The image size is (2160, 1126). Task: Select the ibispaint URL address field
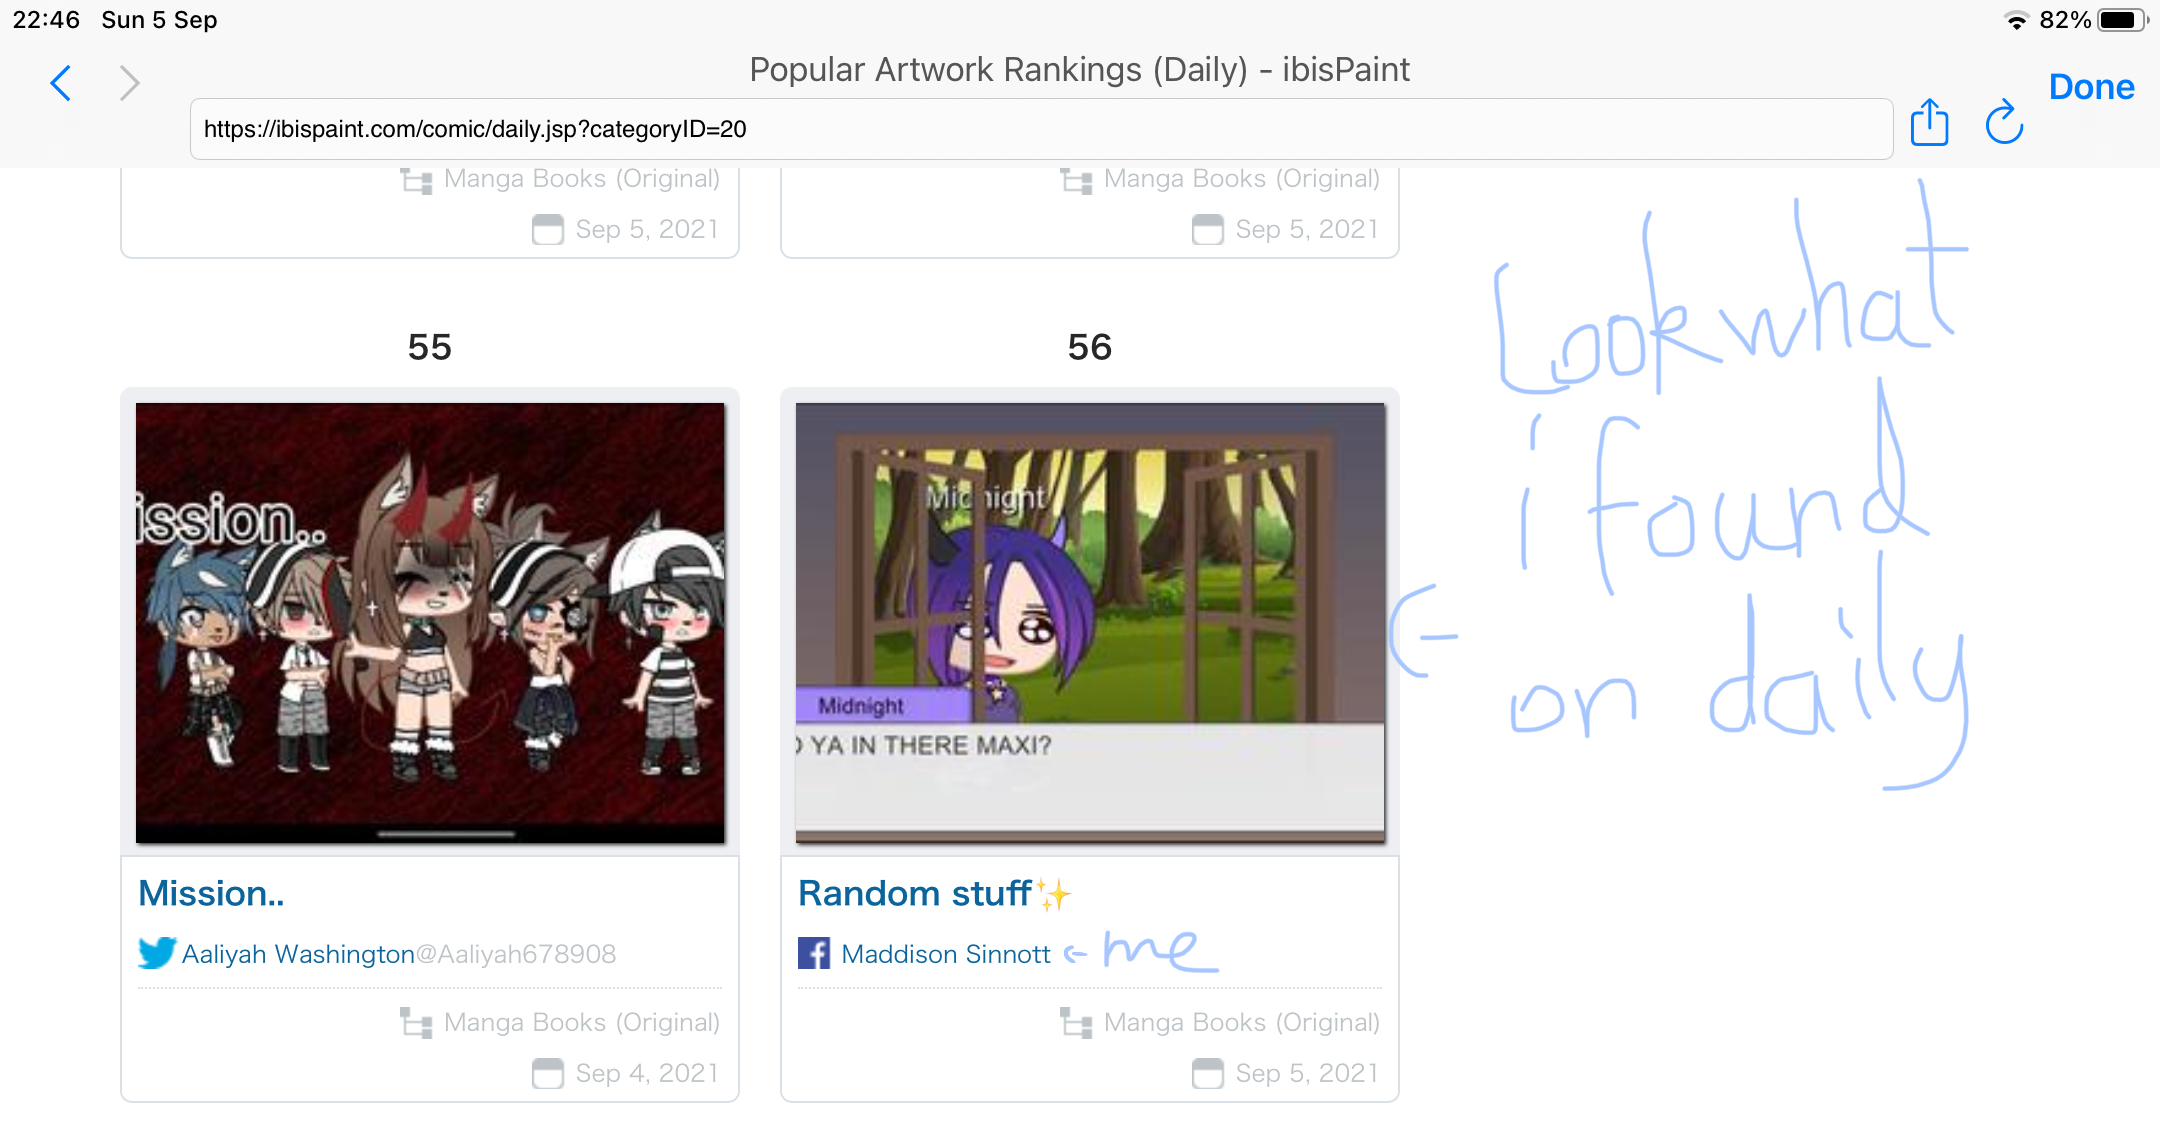coord(1041,129)
